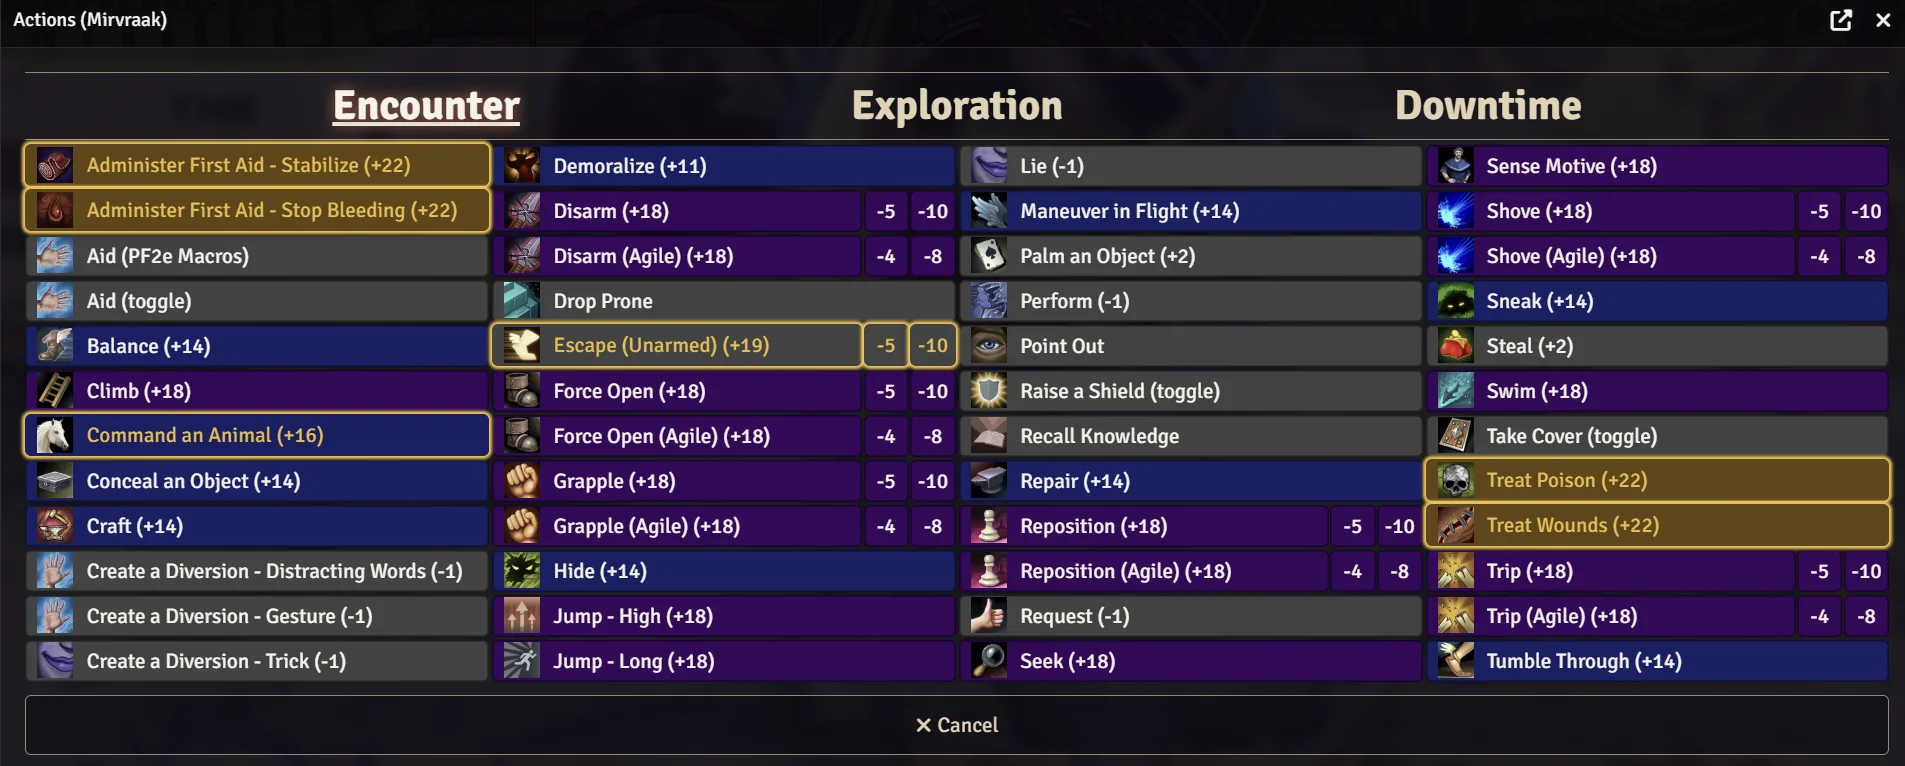Click the horse icon for Command an Animal
The image size is (1905, 766).
point(55,436)
